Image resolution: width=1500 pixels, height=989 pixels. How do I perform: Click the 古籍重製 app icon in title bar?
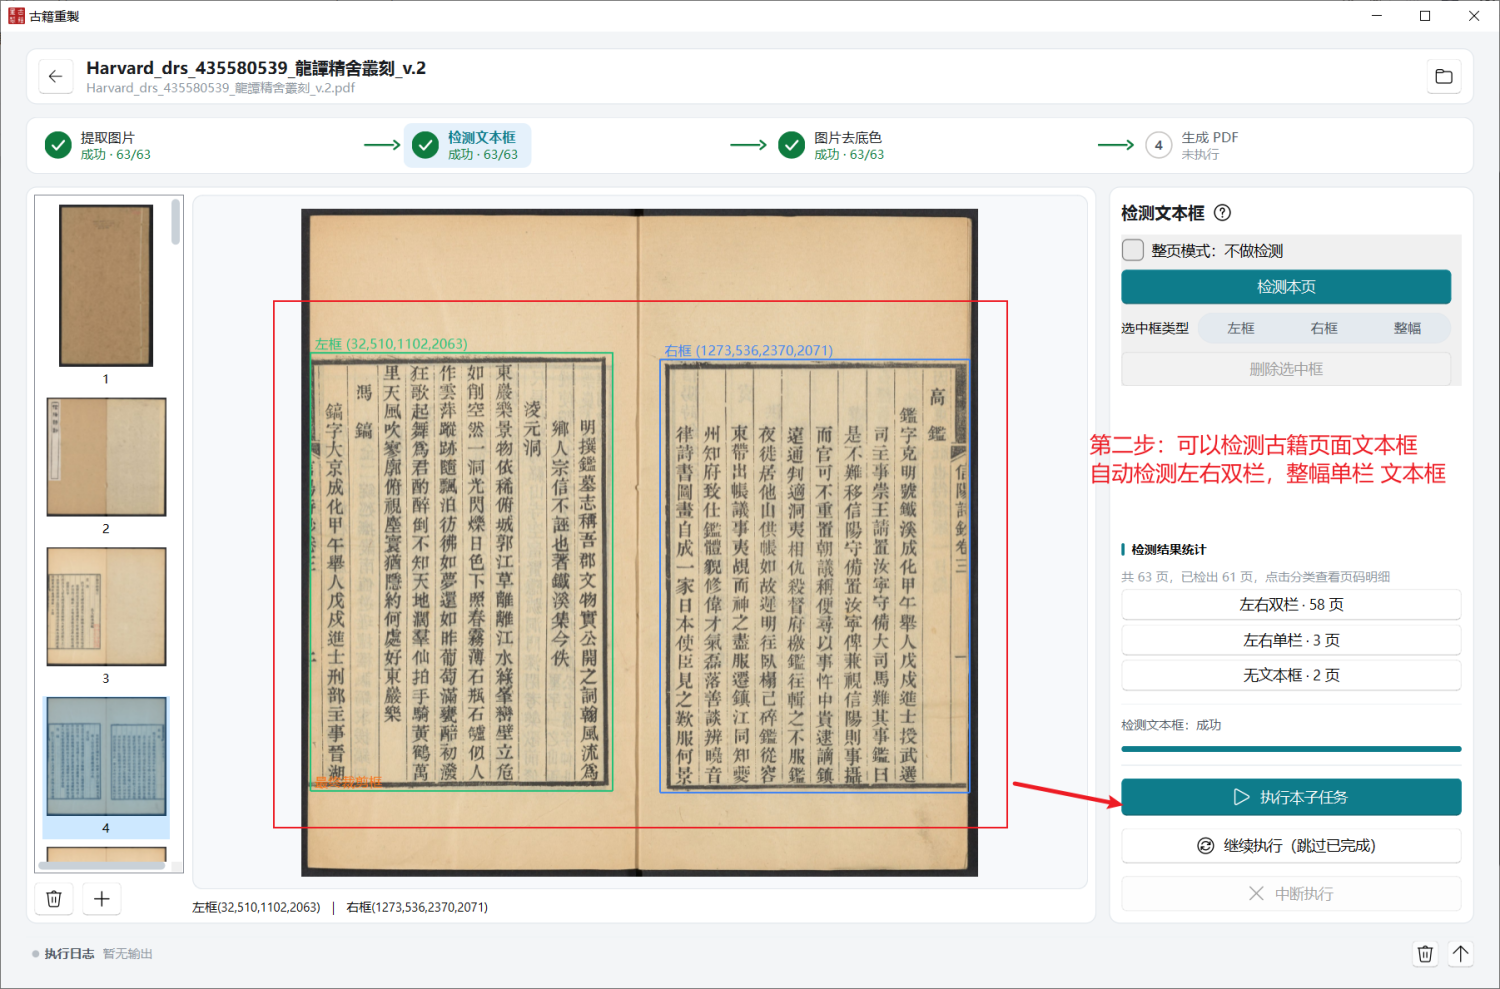(x=16, y=16)
